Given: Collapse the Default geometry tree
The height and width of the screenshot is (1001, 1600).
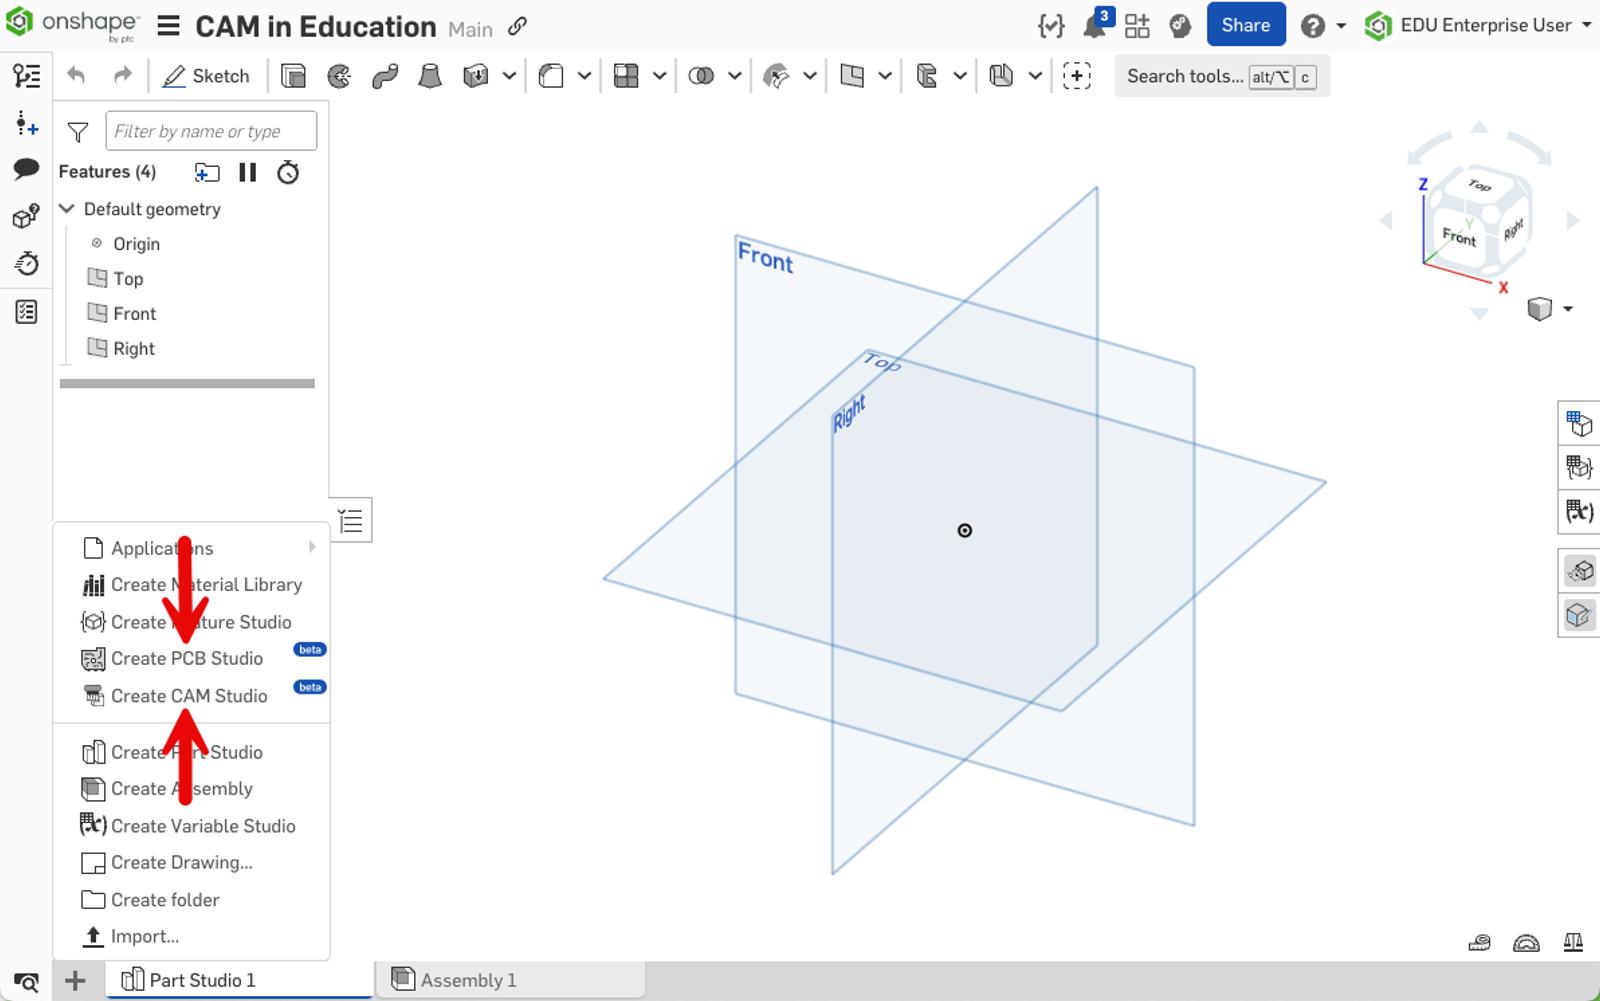Looking at the screenshot, I should [67, 209].
